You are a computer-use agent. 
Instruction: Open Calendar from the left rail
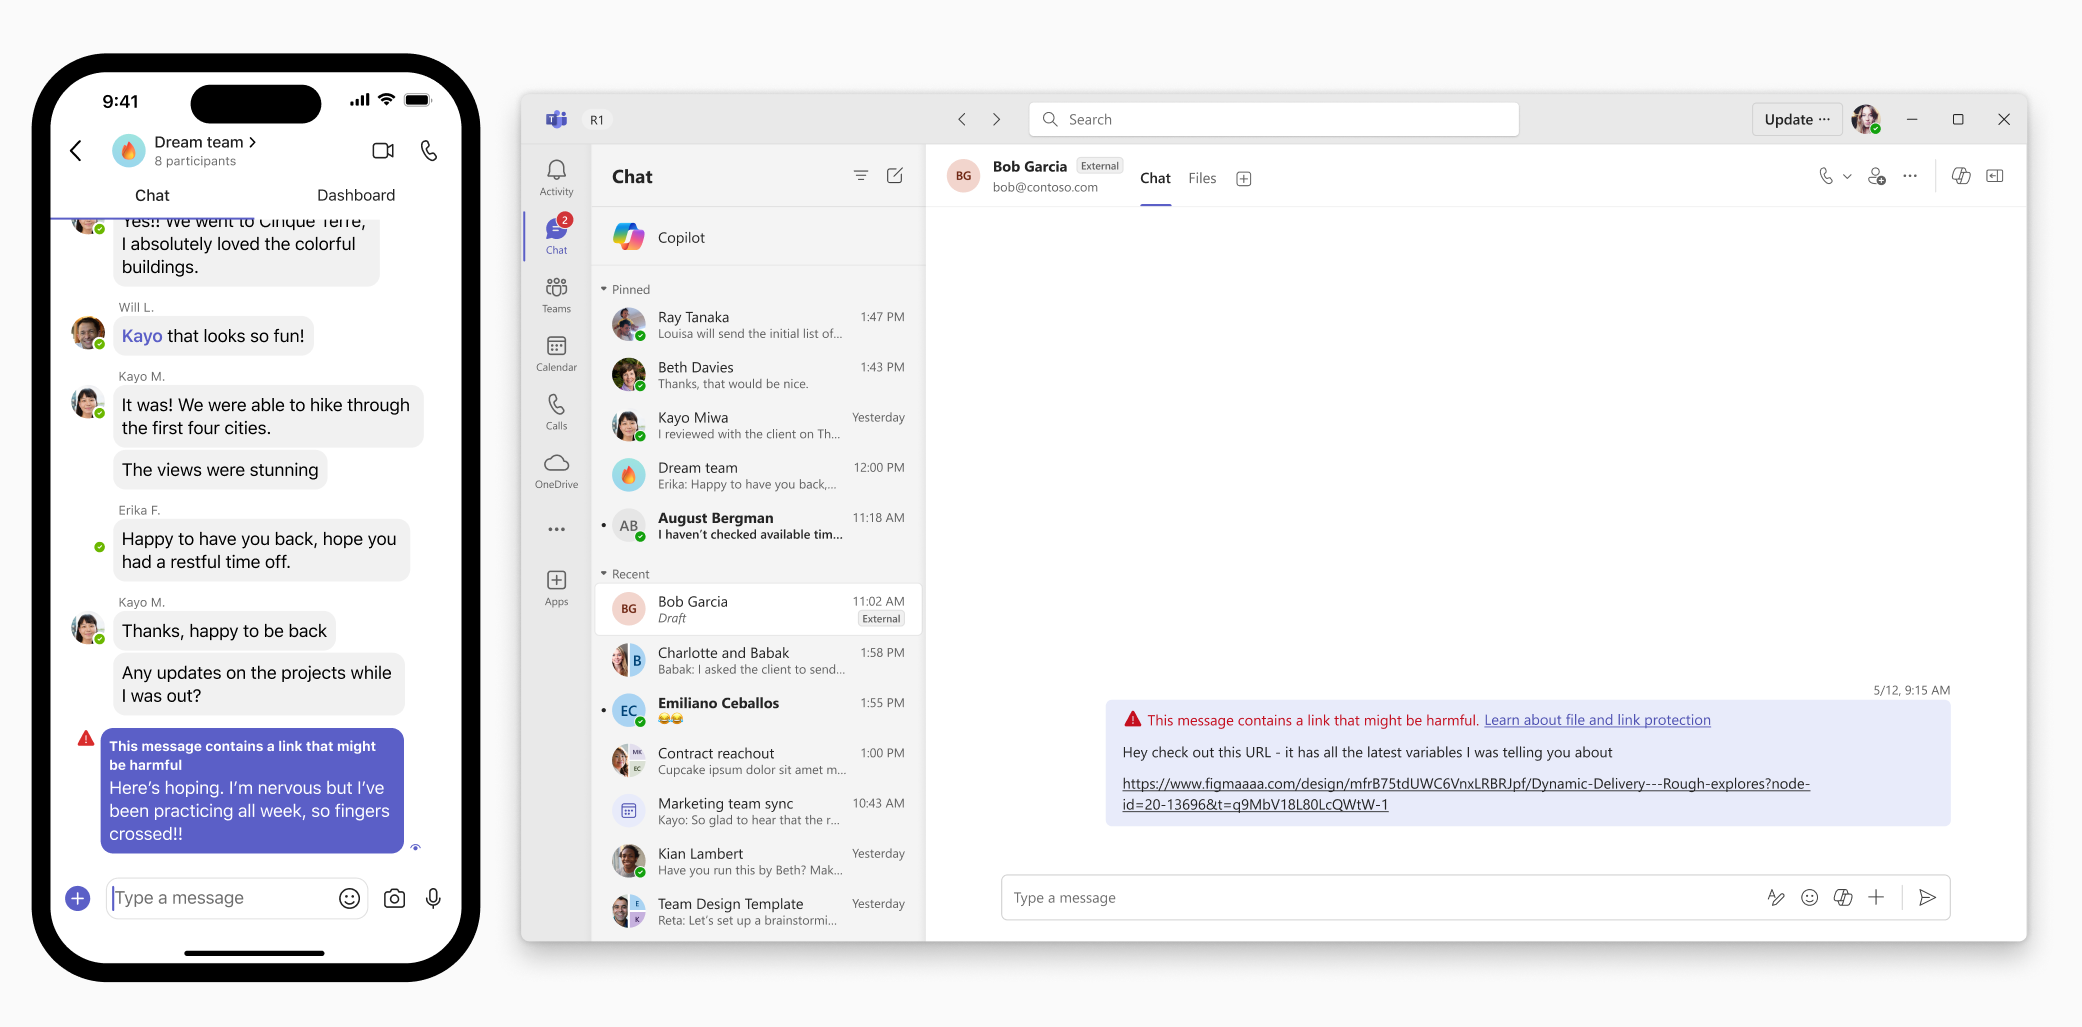pyautogui.click(x=556, y=353)
